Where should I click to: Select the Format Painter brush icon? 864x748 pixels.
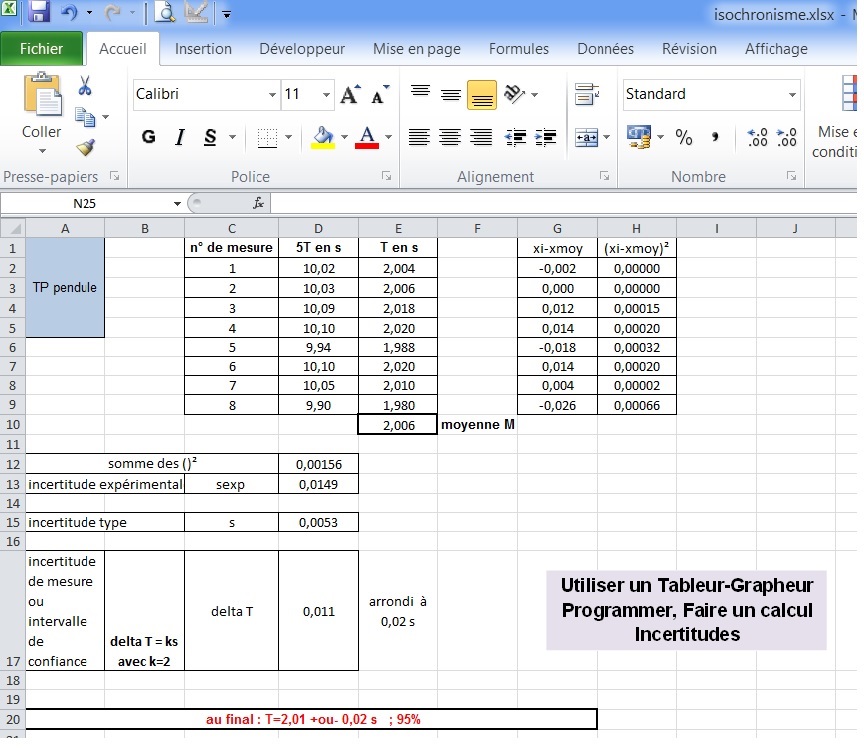[85, 147]
